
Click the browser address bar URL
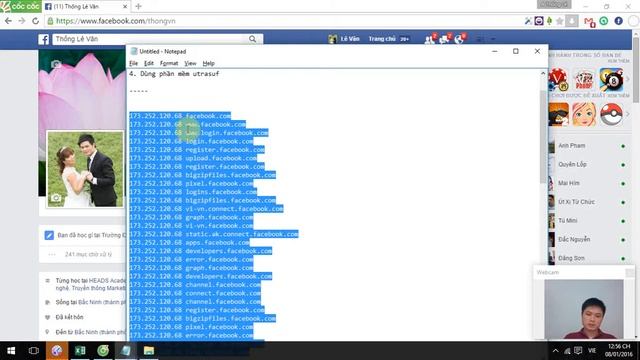116,21
